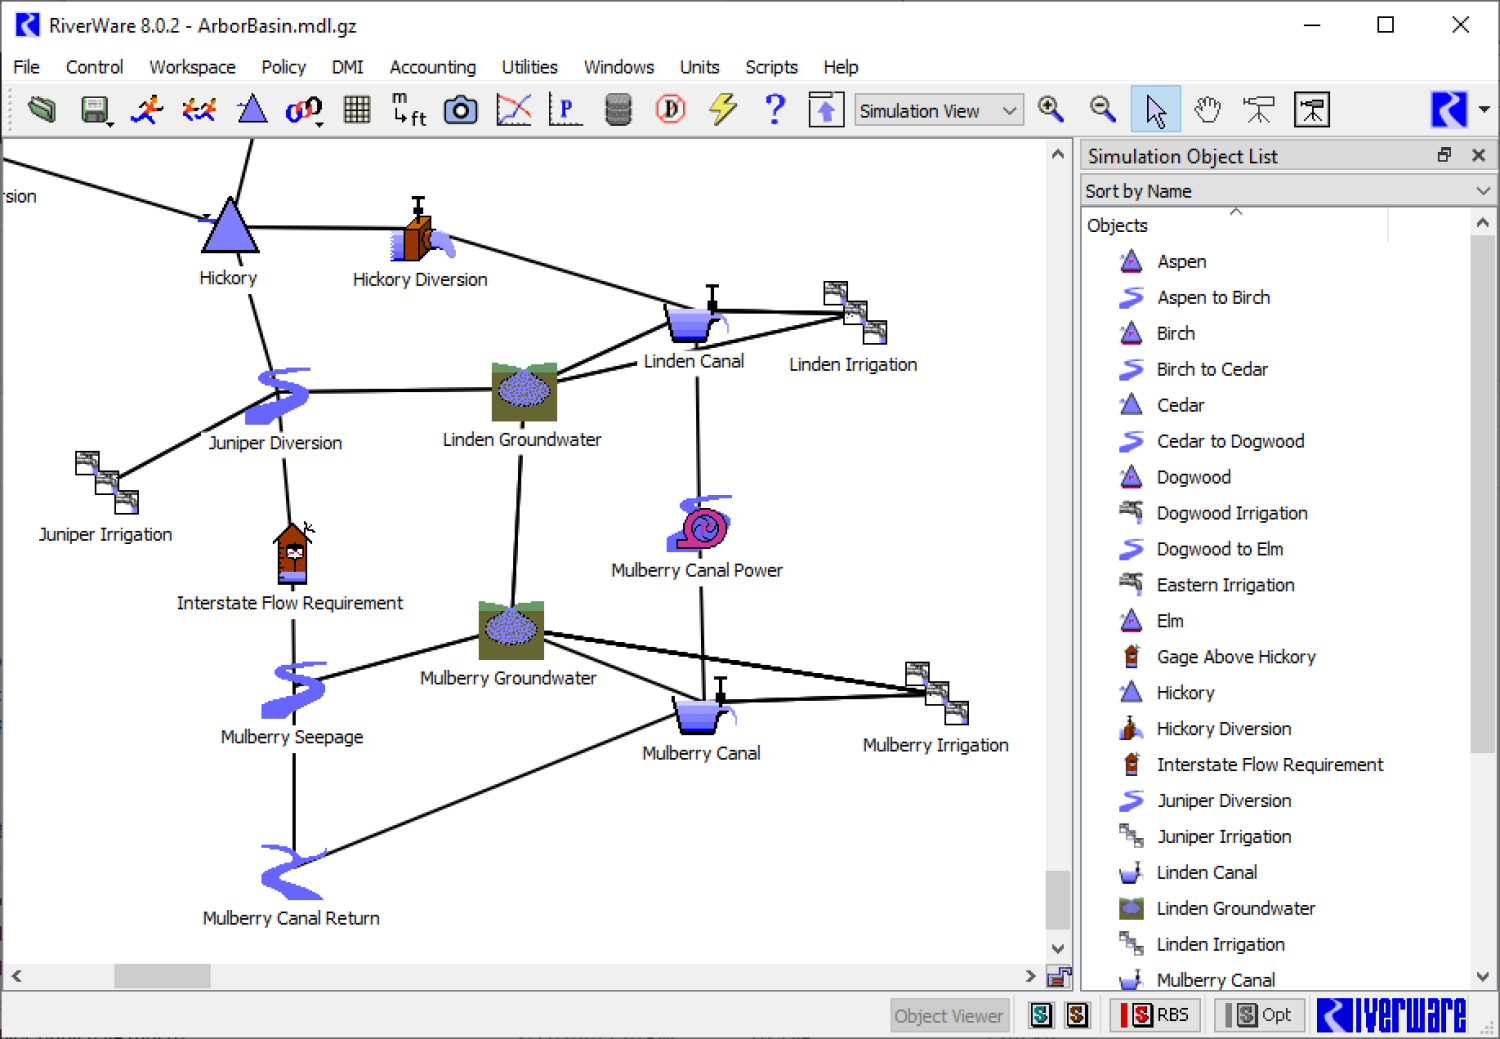This screenshot has width=1500, height=1039.
Task: Click the zoom in magnifier
Action: (1050, 109)
